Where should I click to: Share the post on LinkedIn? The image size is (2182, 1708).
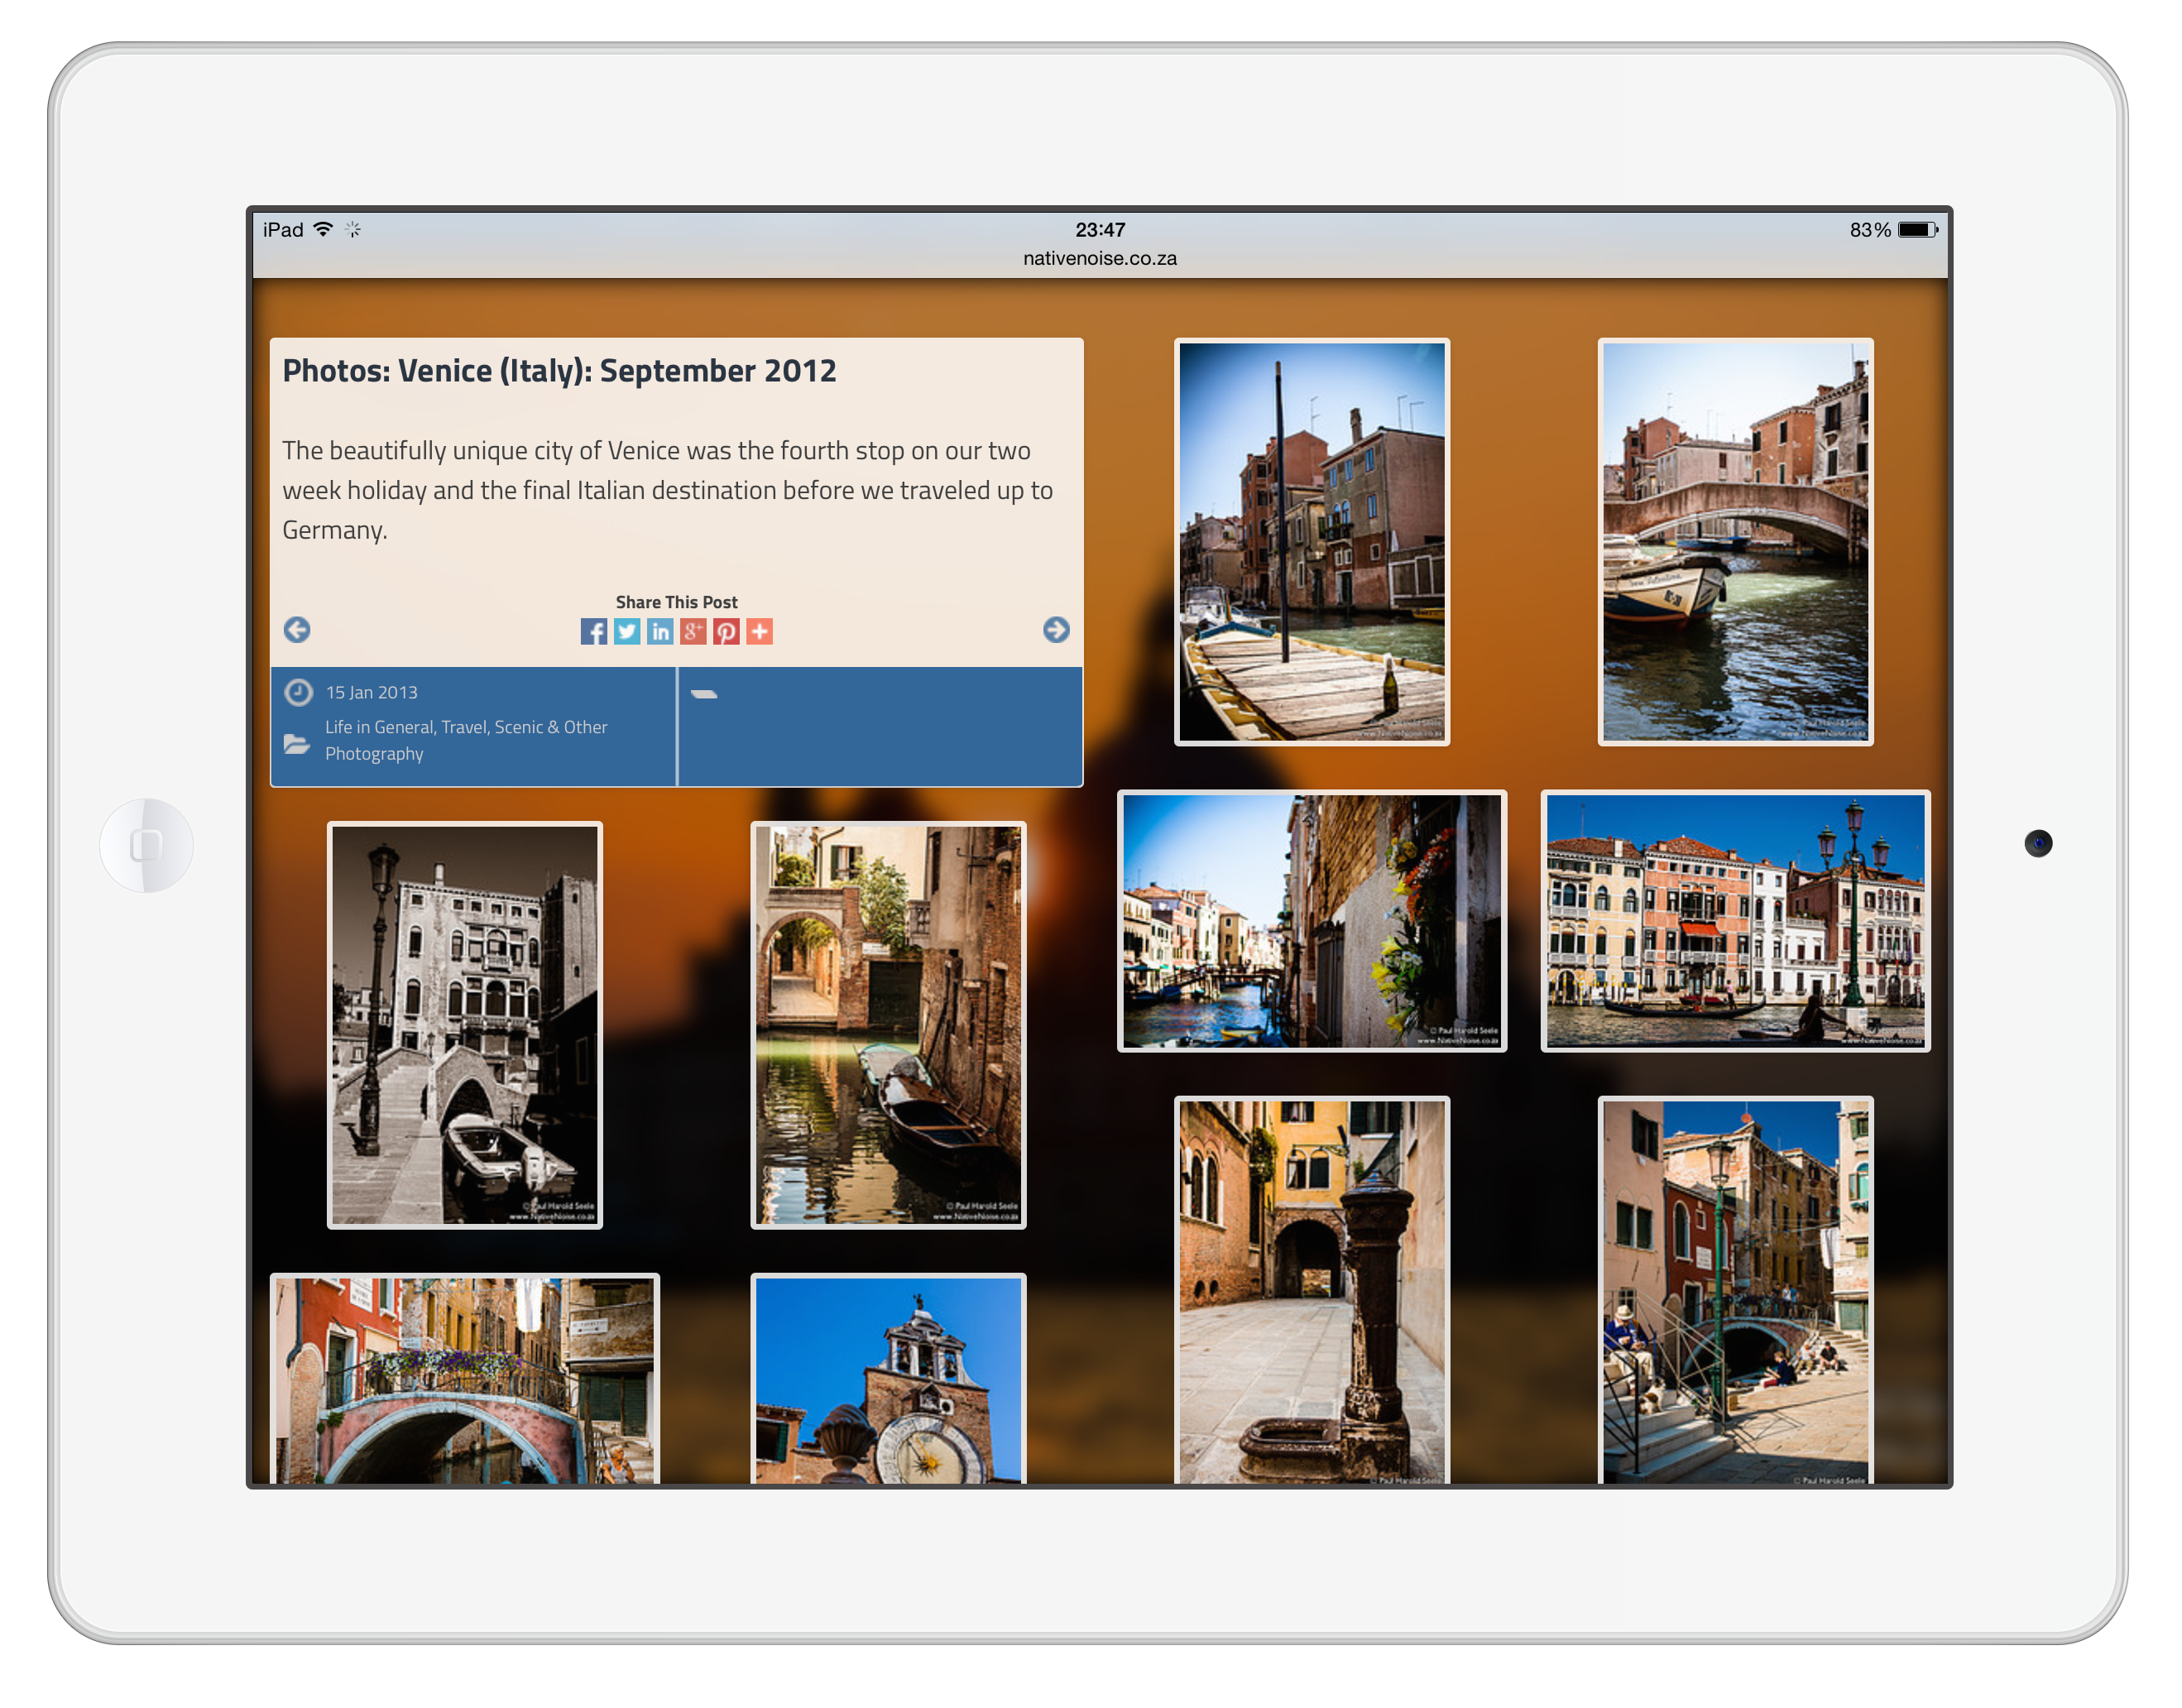[660, 631]
